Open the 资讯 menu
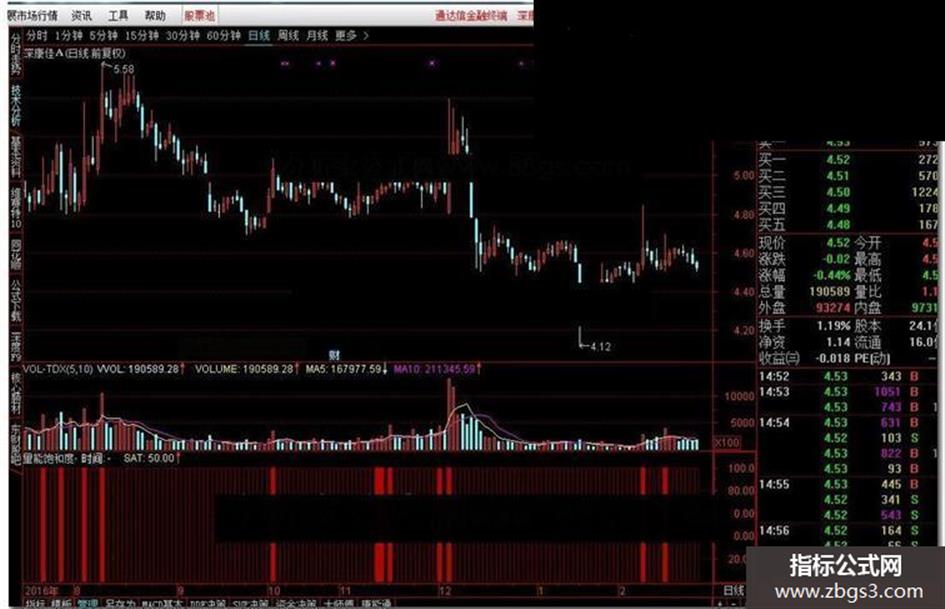This screenshot has height=609, width=945. (81, 16)
